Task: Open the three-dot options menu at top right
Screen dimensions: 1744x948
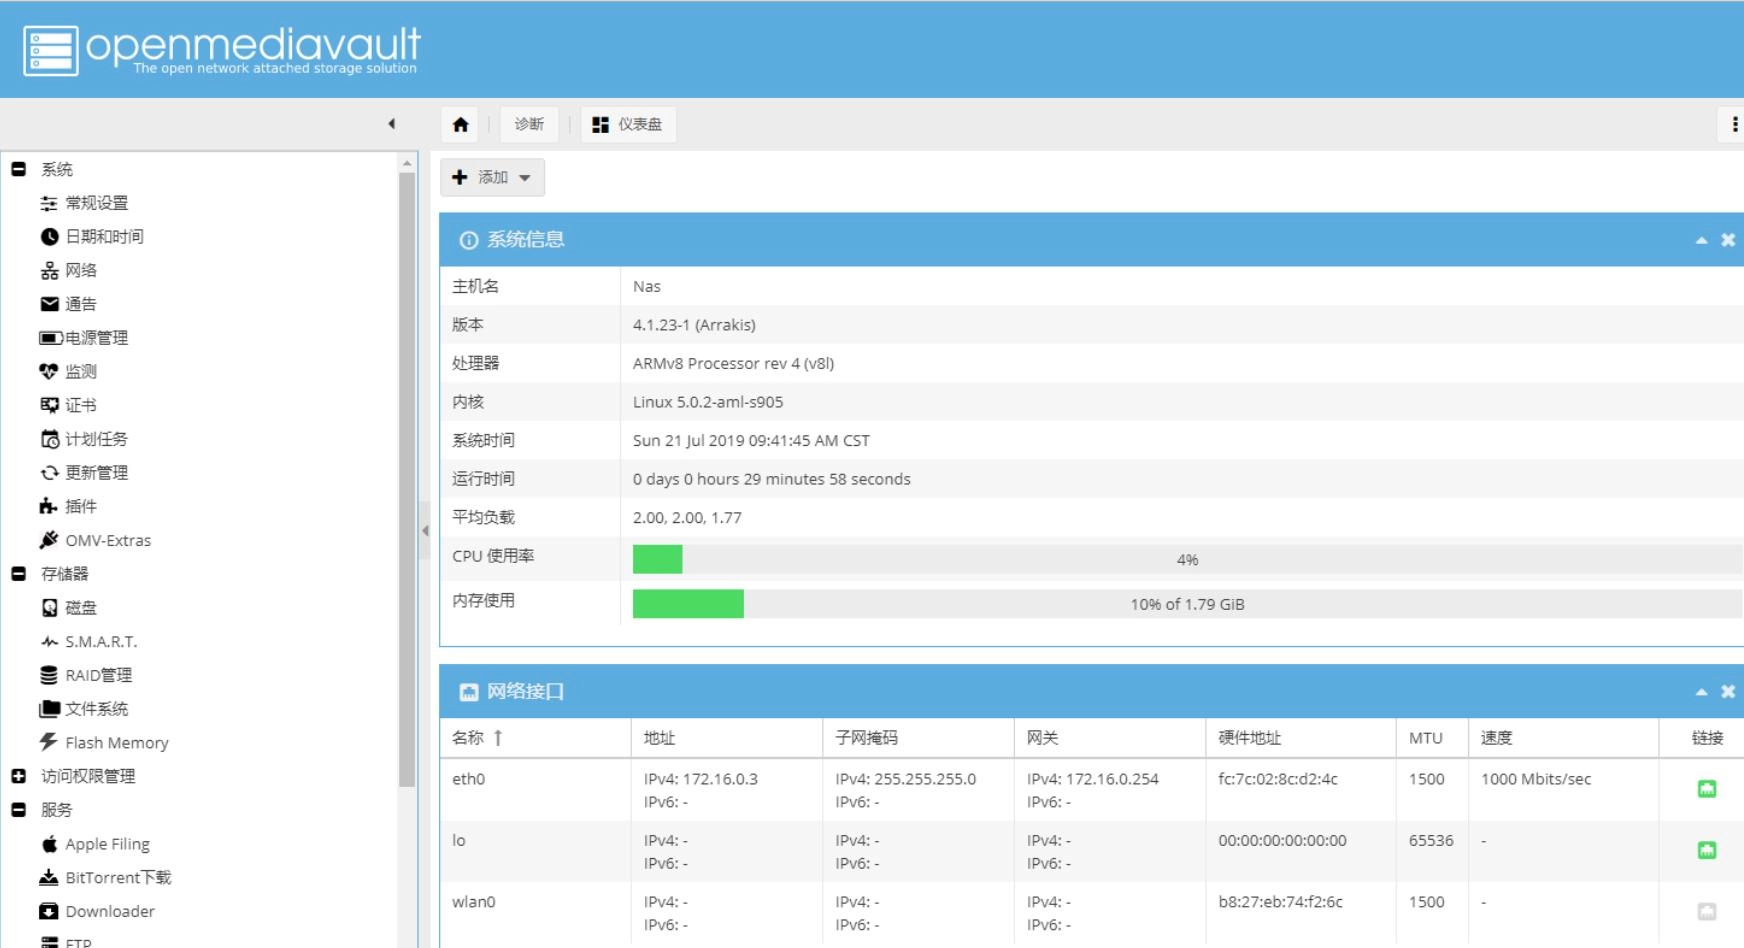Action: (1734, 124)
